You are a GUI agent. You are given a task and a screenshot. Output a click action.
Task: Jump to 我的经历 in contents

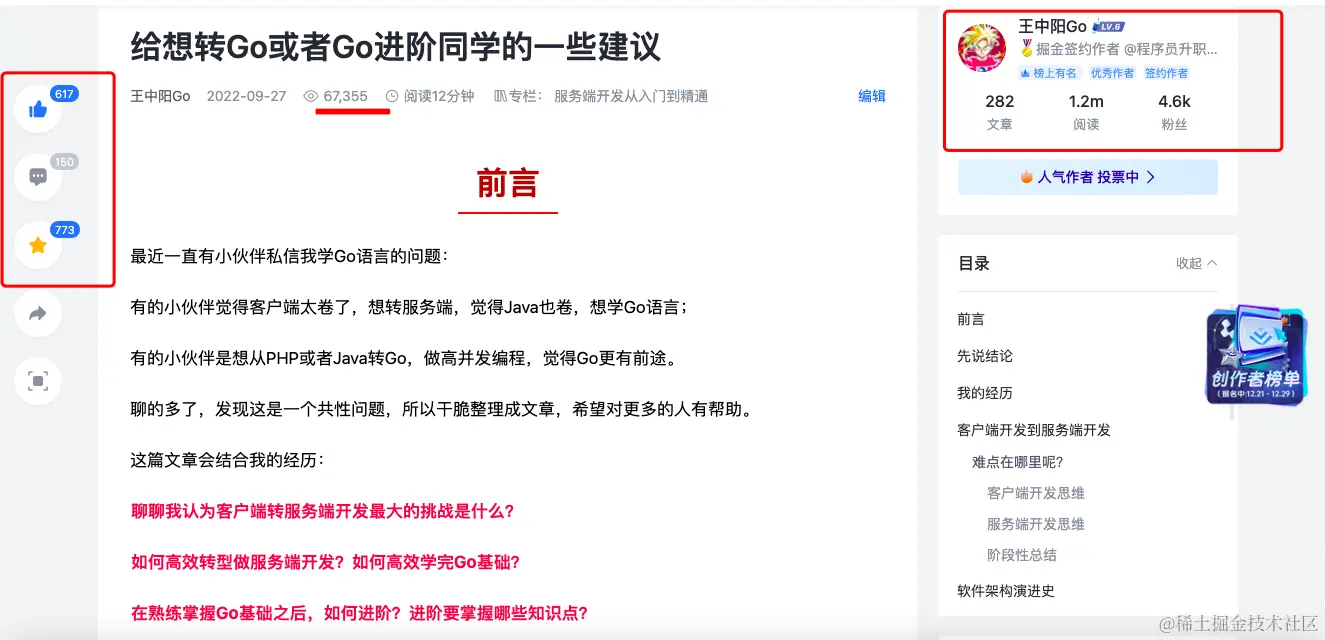(x=985, y=393)
